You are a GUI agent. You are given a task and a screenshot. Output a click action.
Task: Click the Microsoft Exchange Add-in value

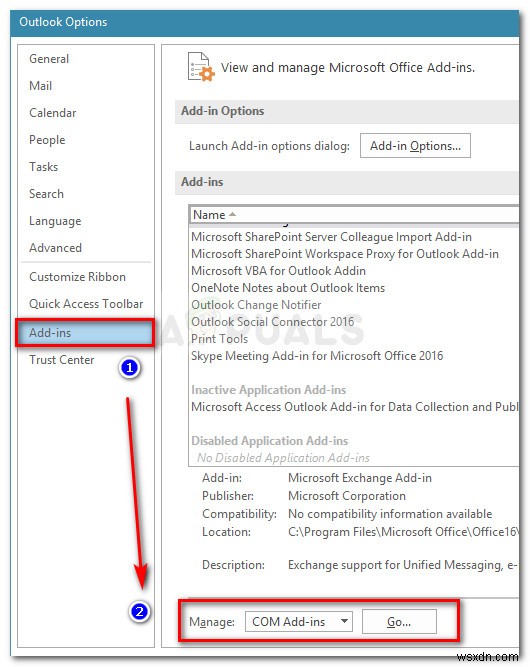point(360,478)
